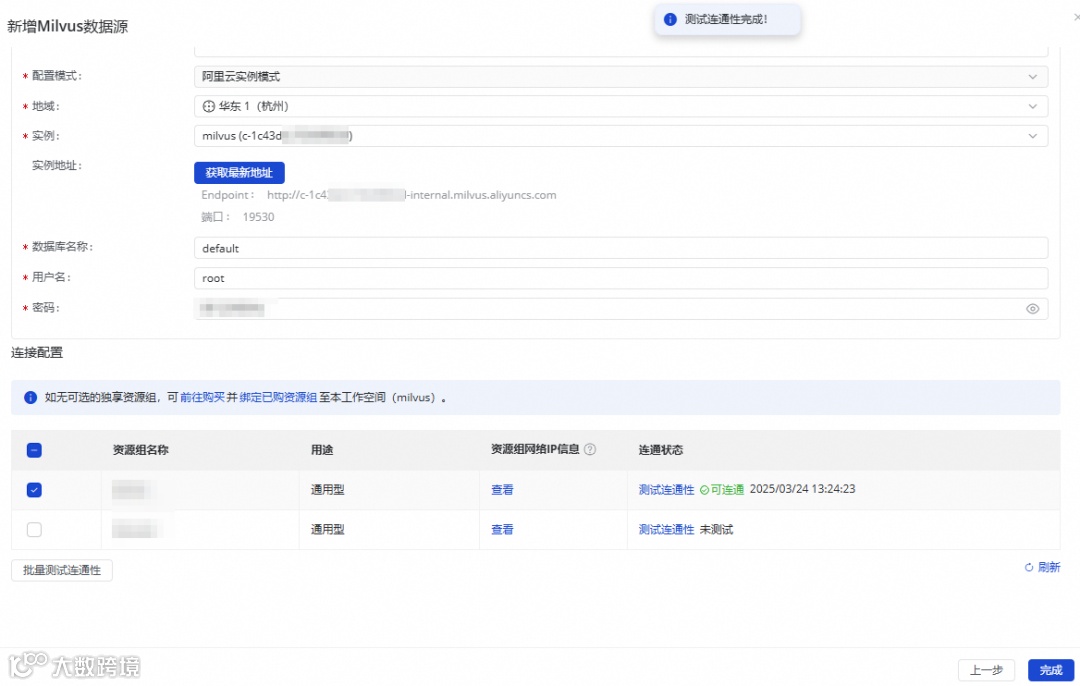Open the 实例 instance dropdown
This screenshot has height=686, width=1080.
tap(621, 136)
